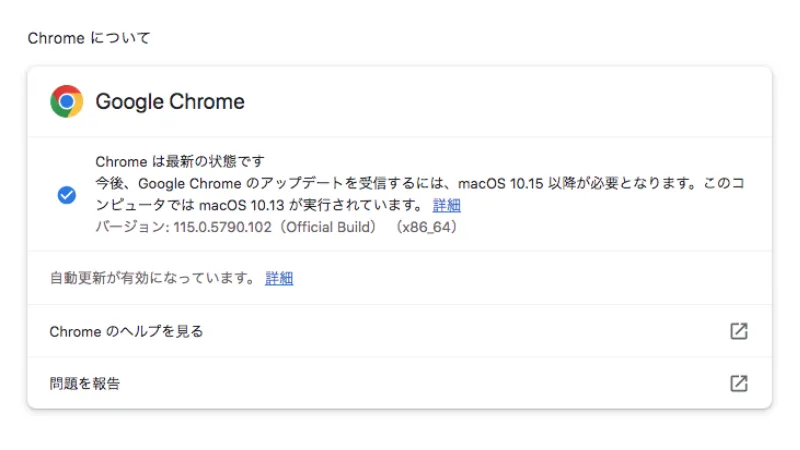Viewport: 800px width, 450px height.
Task: Click the Official Build label
Action: (329, 227)
